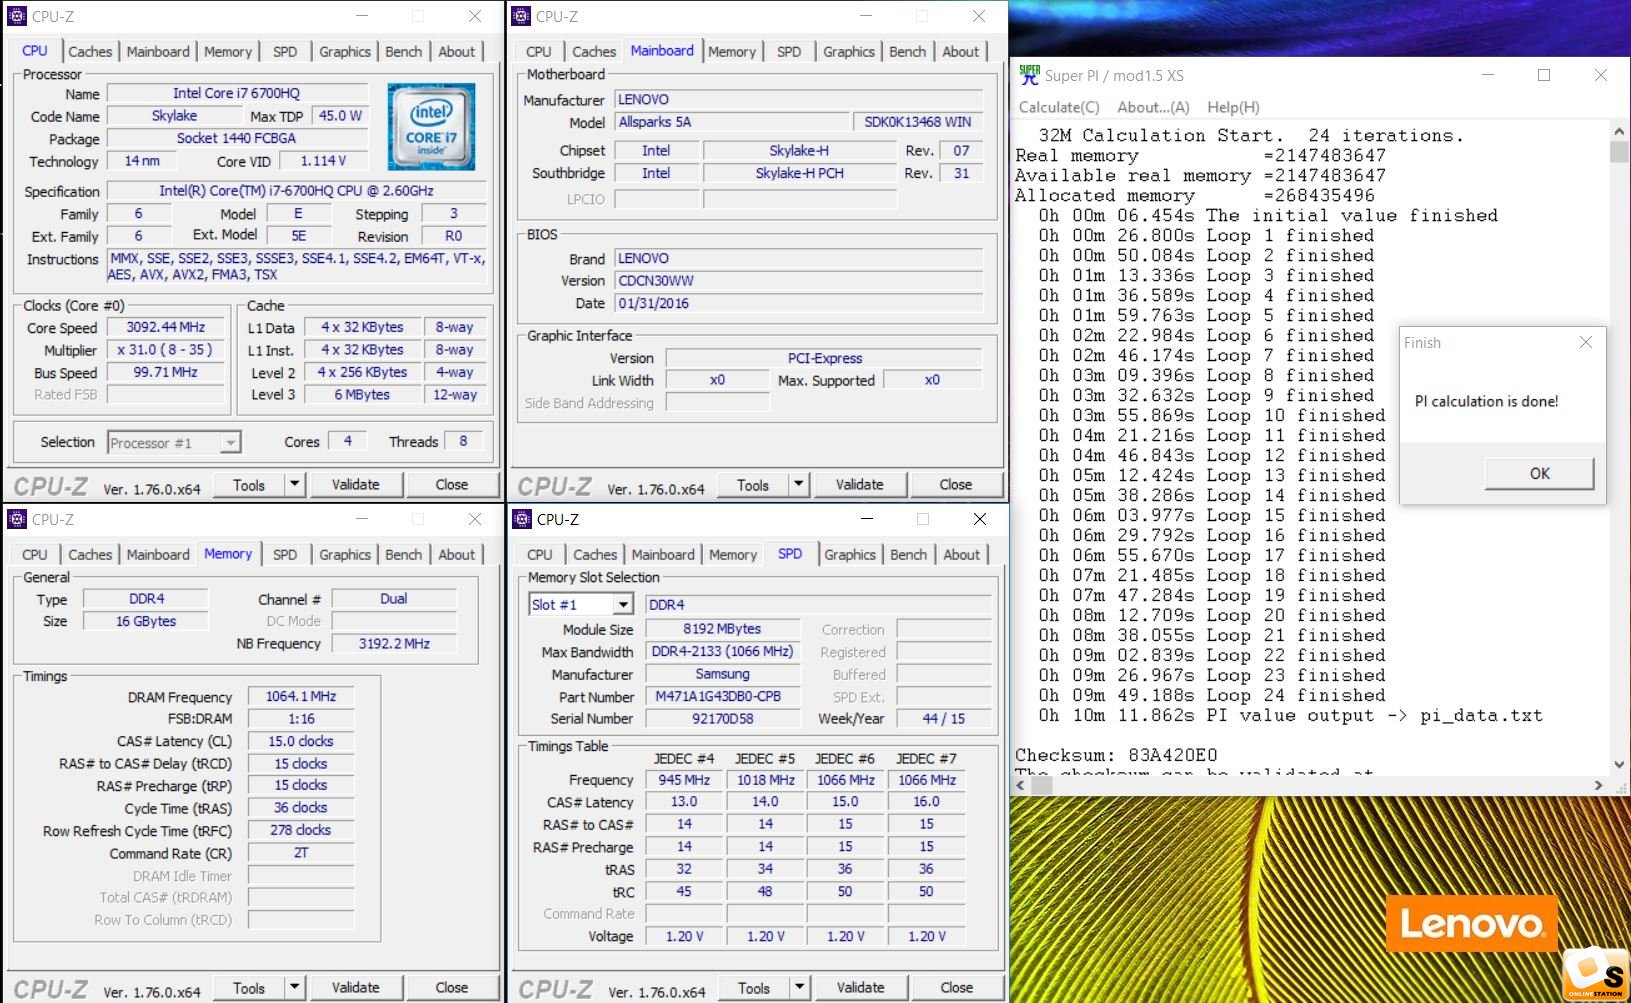Switch to Memory tab in SPD window
Viewport: 1631px width, 1003px height.
[733, 554]
